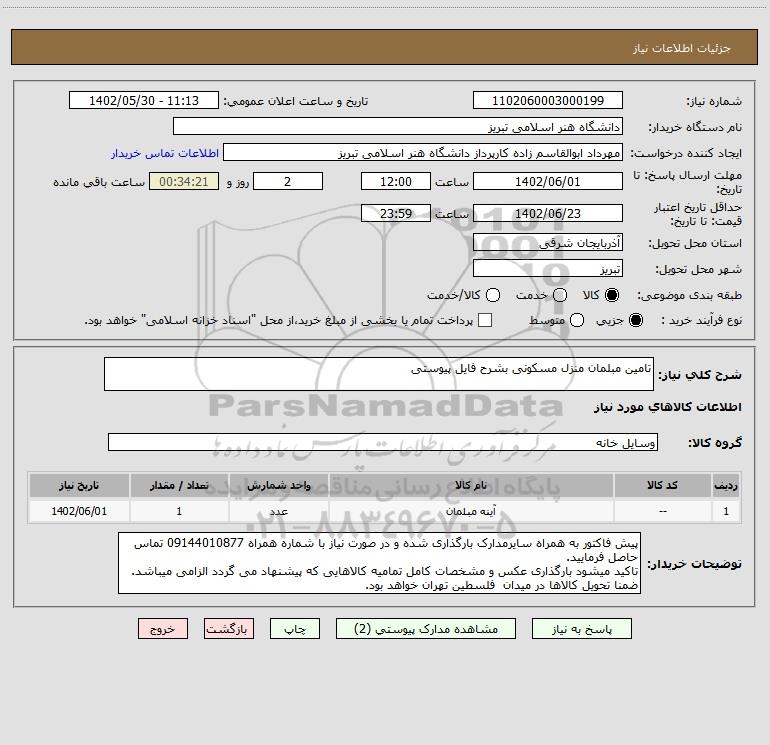Click the days remaining field showing 2
Viewport: 770px width, 745px height.
[288, 181]
